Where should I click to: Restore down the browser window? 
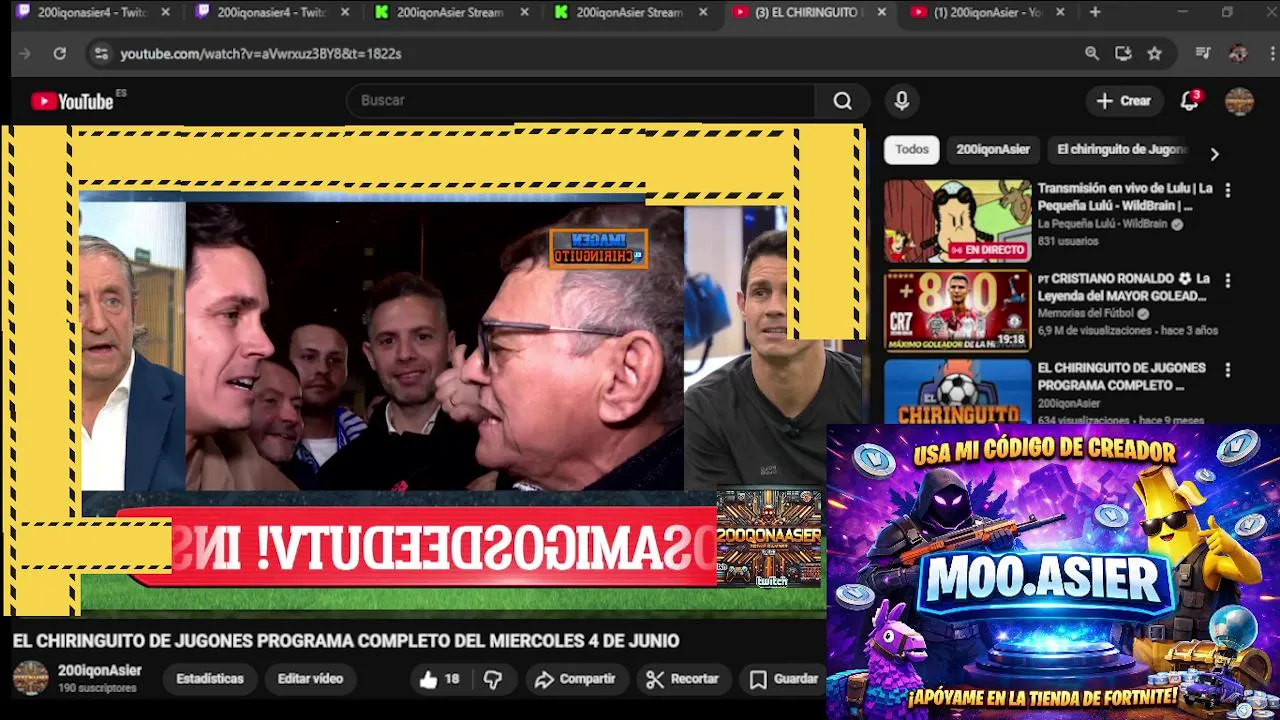(1228, 12)
